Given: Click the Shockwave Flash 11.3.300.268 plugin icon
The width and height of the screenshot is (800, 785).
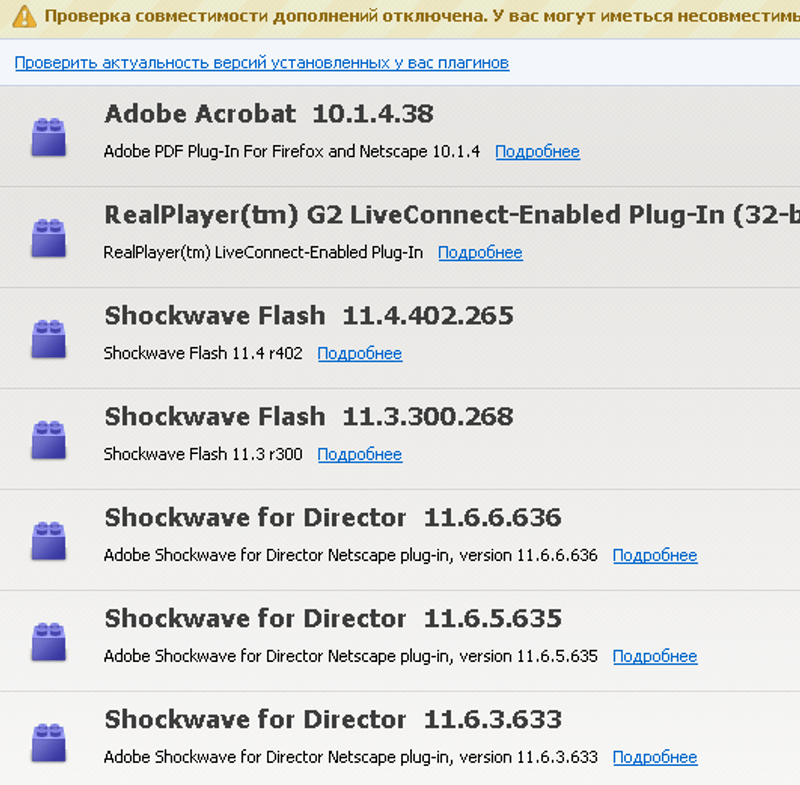Looking at the screenshot, I should pyautogui.click(x=48, y=440).
